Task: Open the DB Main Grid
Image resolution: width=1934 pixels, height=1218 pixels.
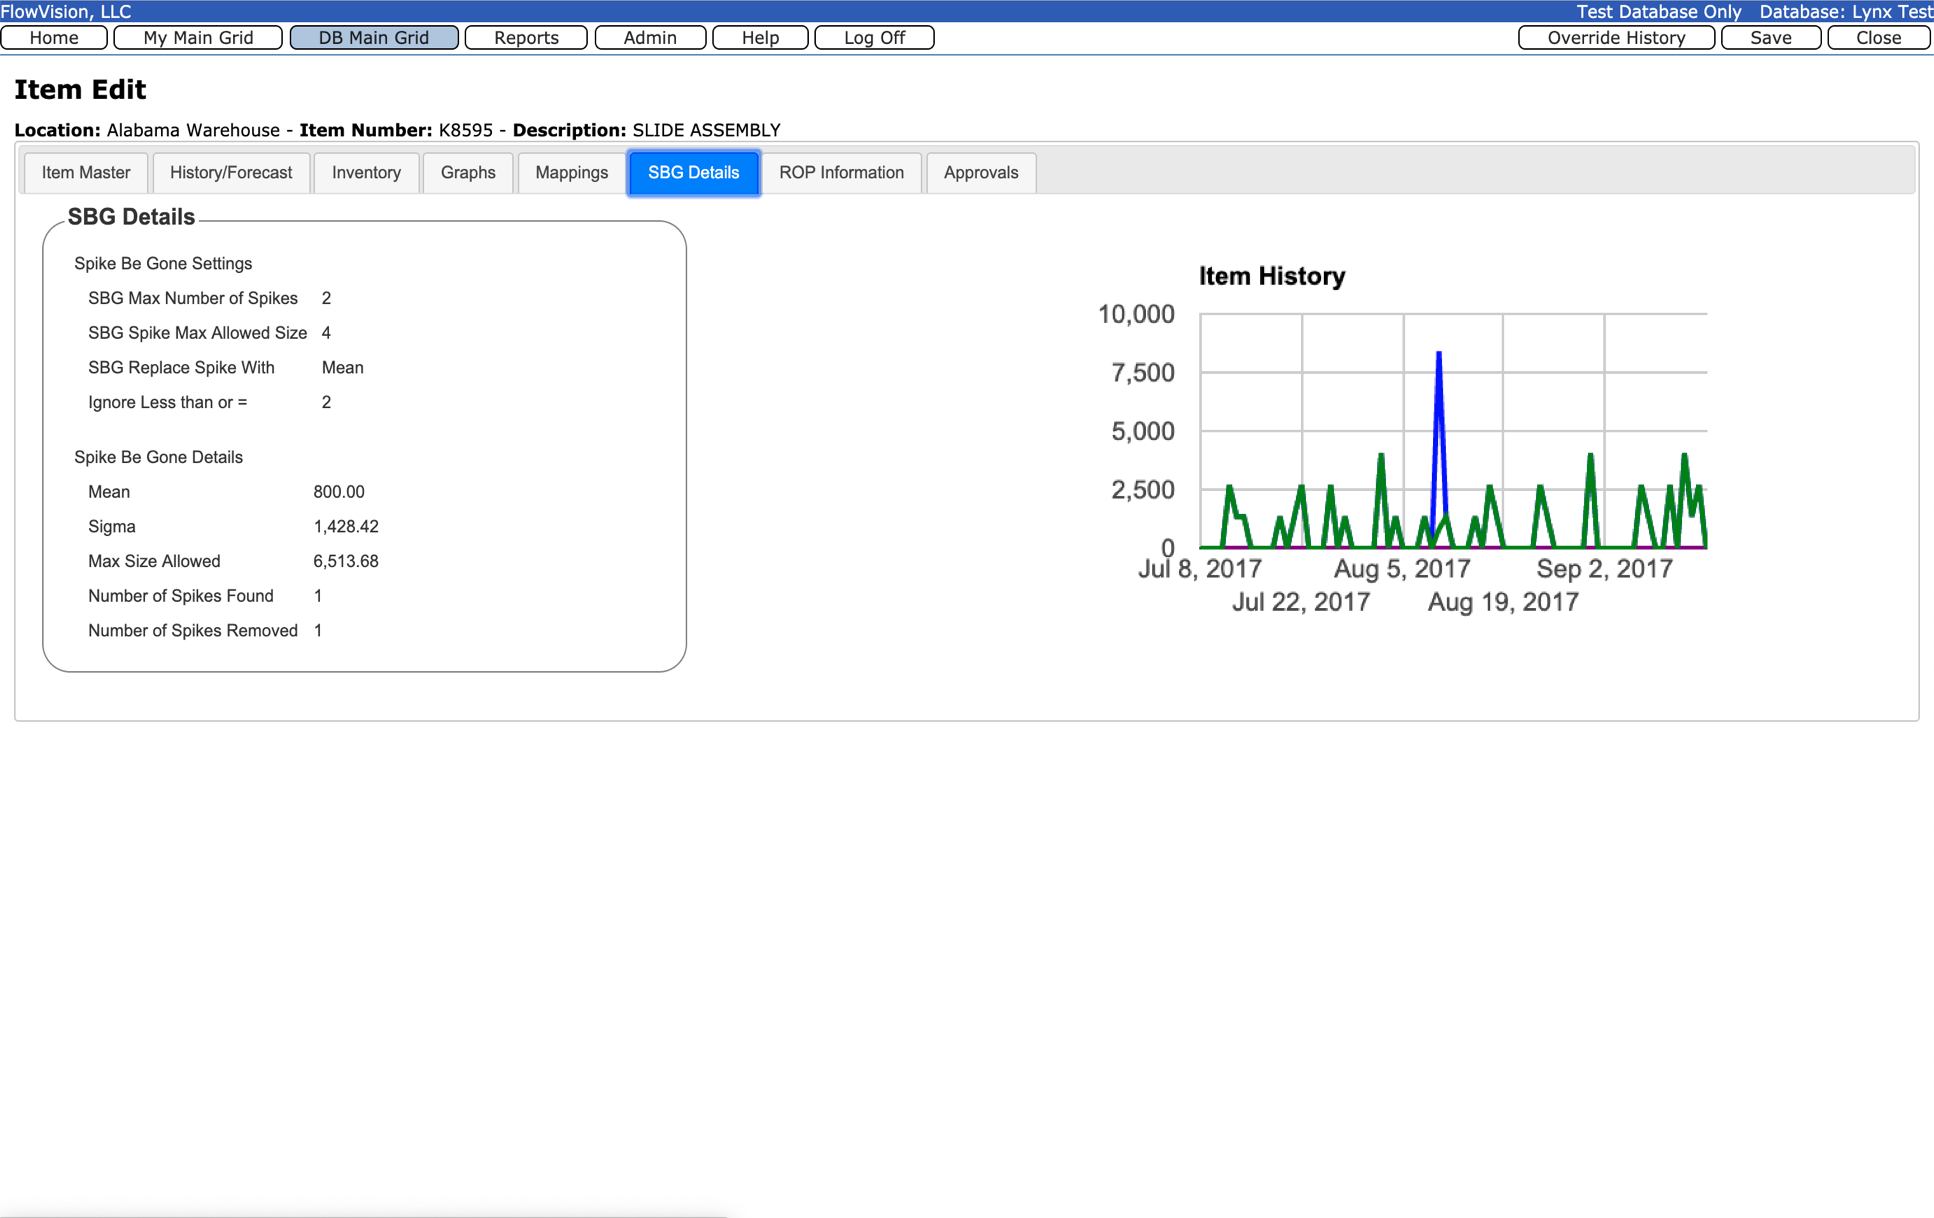Action: (373, 38)
